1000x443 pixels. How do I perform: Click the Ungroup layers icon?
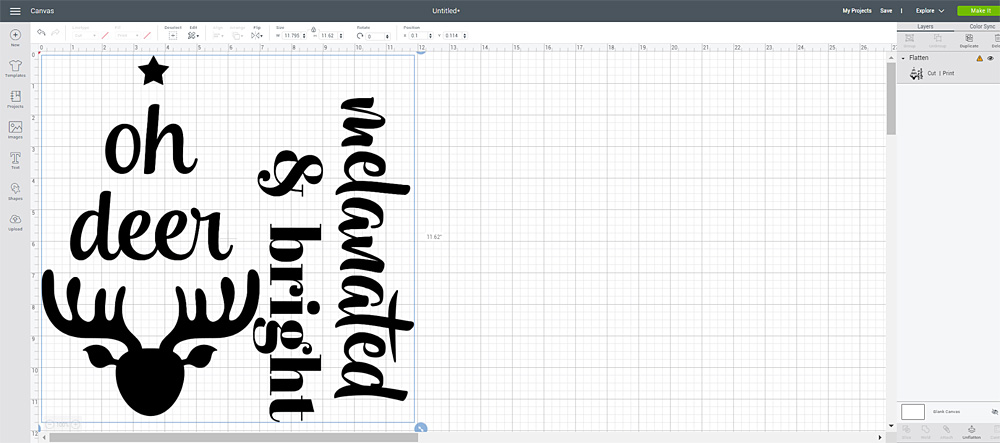point(937,41)
